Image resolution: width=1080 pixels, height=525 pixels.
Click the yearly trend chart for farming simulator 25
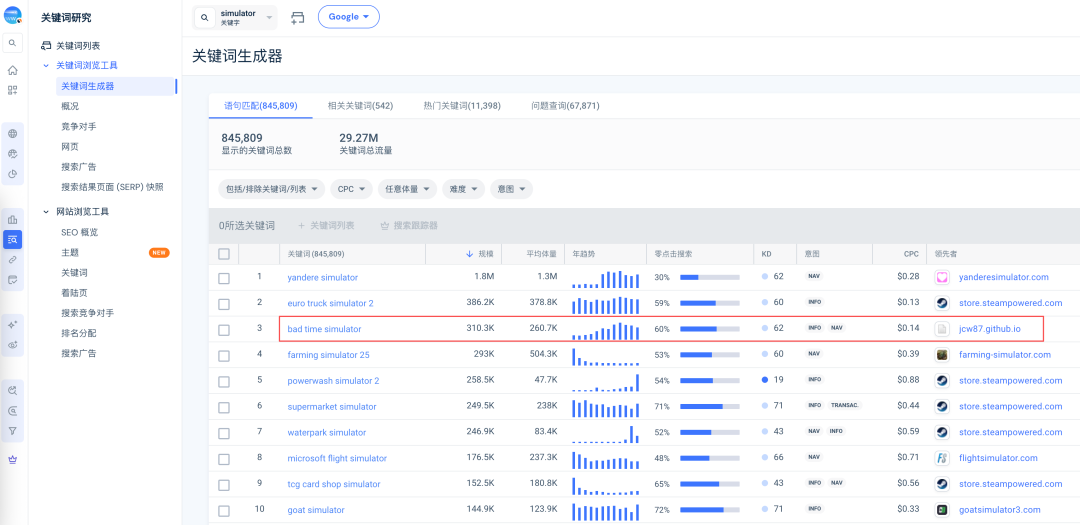point(605,356)
